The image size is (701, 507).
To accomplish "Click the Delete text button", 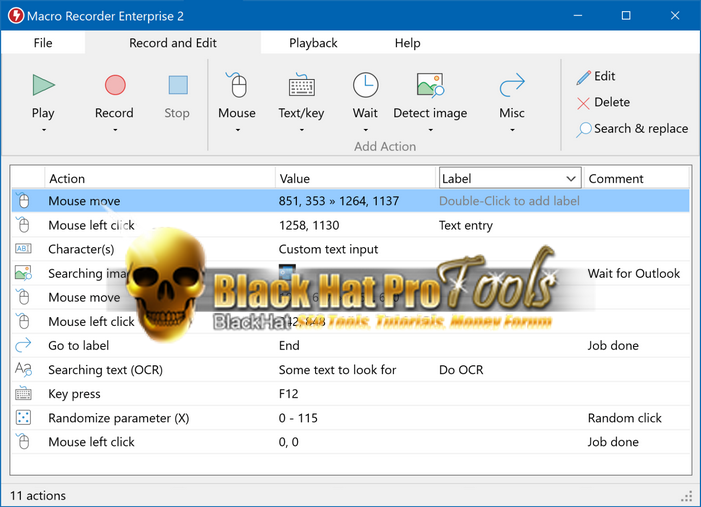I will (x=612, y=102).
